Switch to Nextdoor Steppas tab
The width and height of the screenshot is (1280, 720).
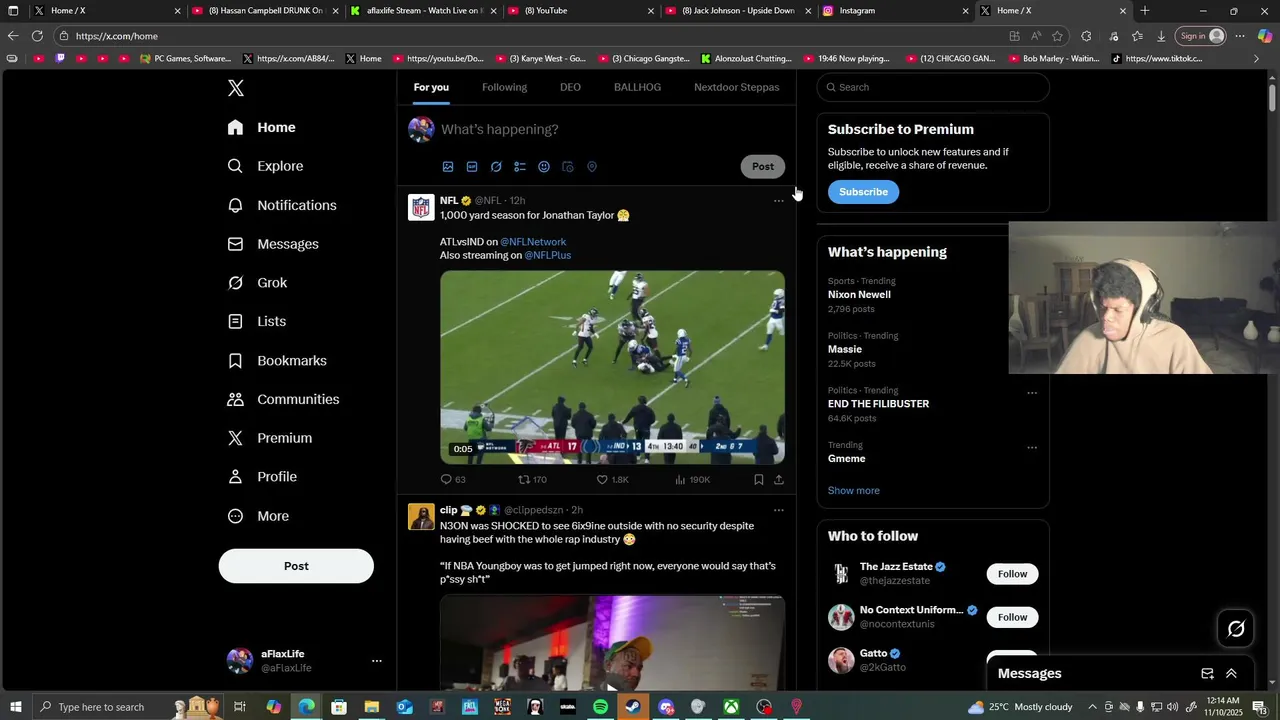[x=737, y=87]
